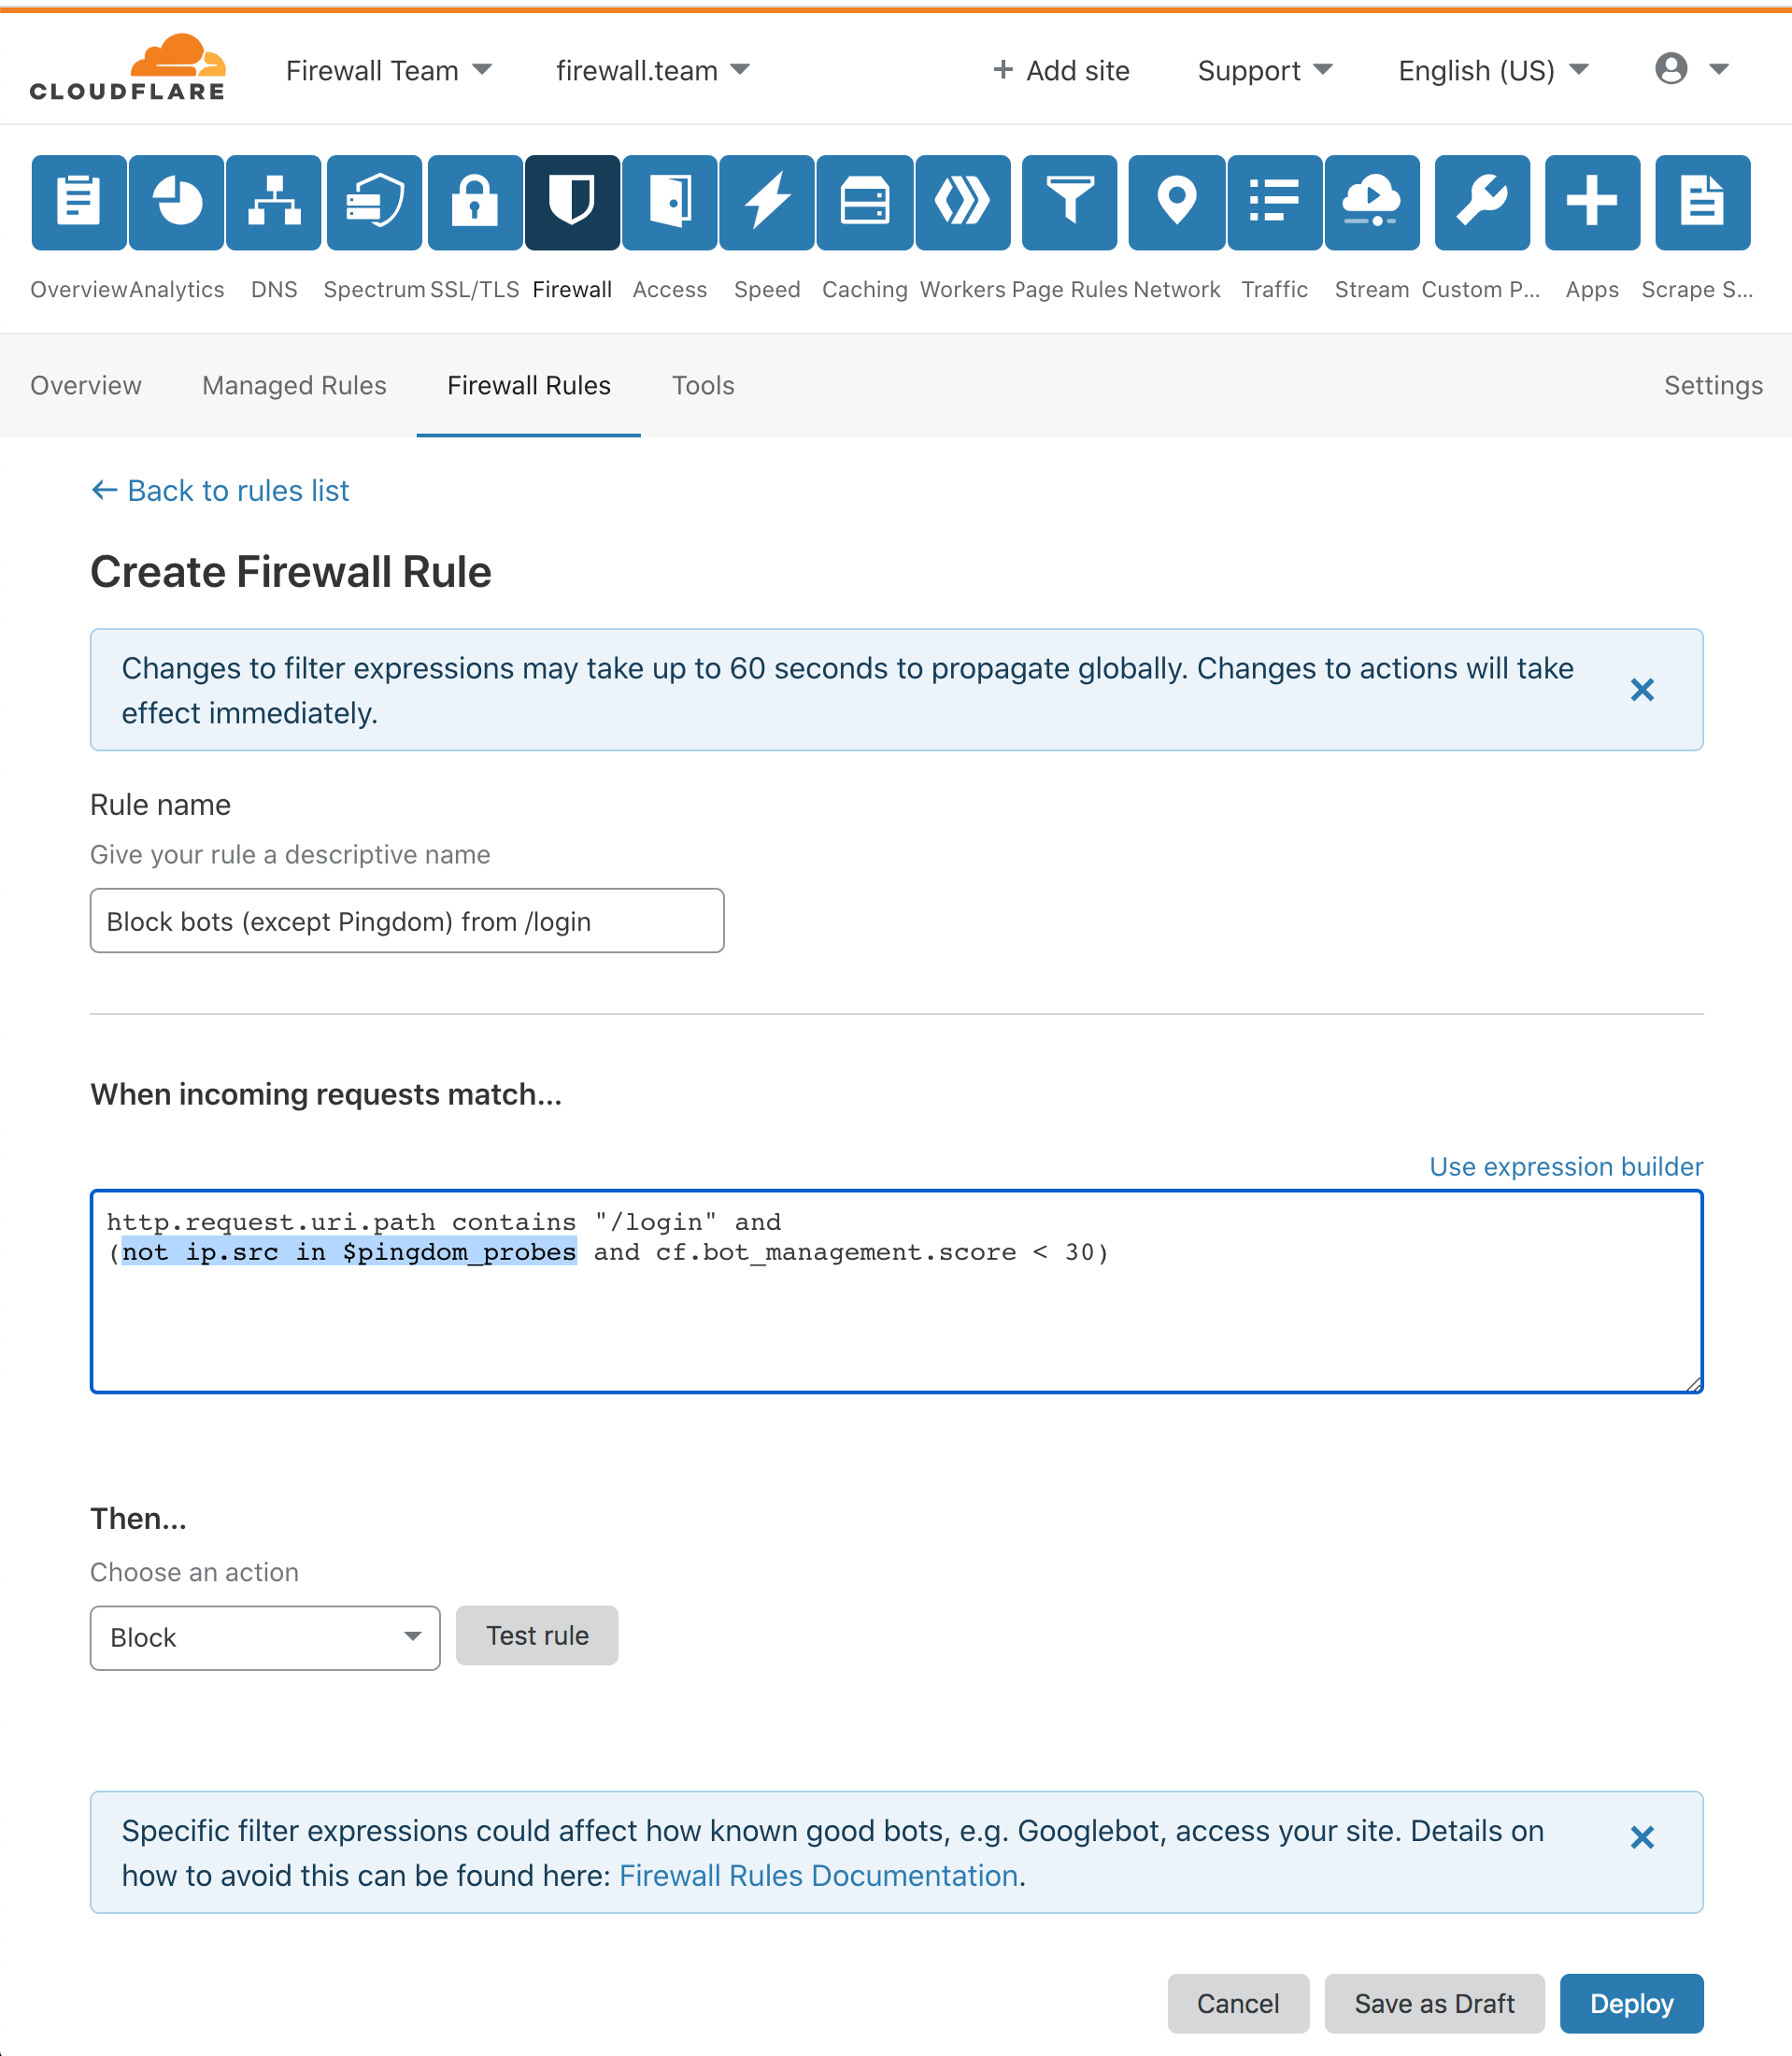Dismiss the good bots warning banner
1792x2056 pixels.
pyautogui.click(x=1642, y=1837)
